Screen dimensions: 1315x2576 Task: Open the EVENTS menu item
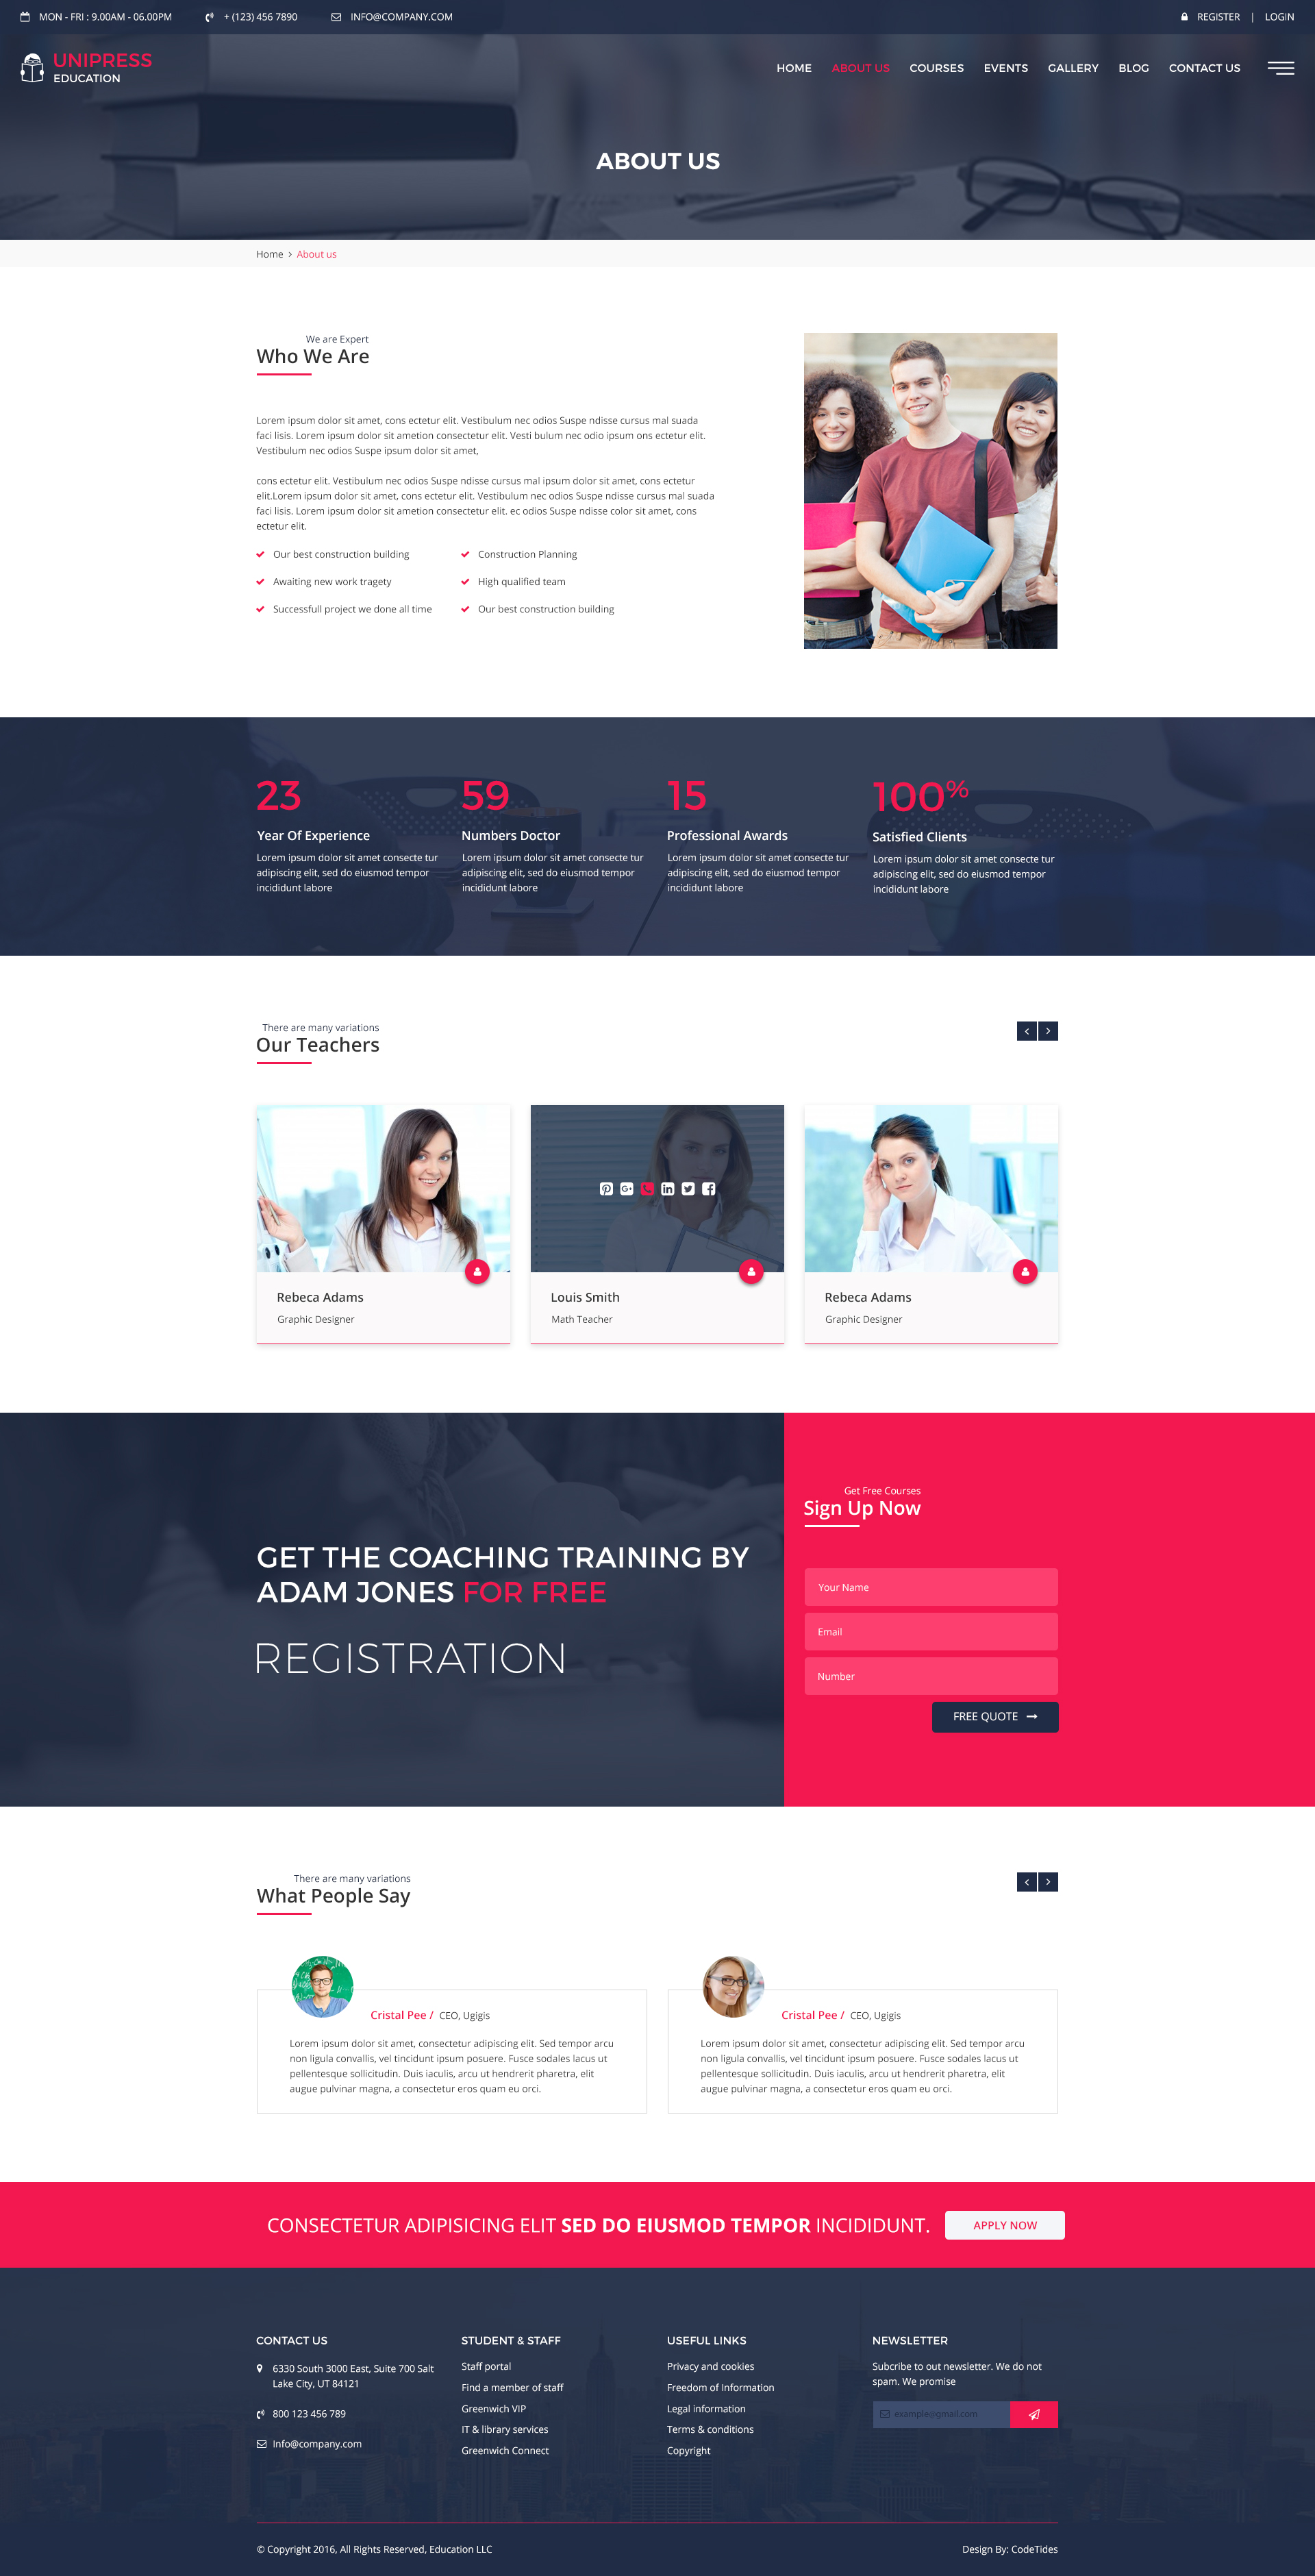coord(1006,67)
